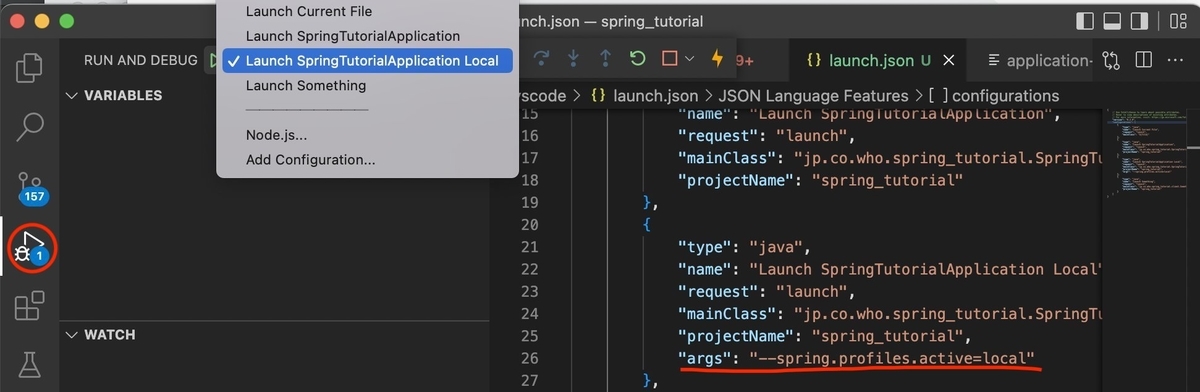Click the debug Step Out arrow
The height and width of the screenshot is (392, 1200).
click(604, 58)
